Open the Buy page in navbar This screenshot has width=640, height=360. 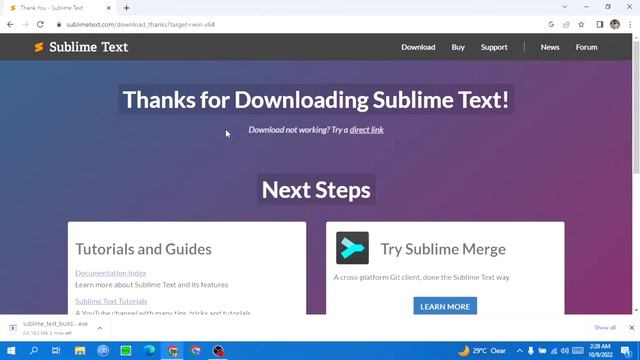click(458, 47)
